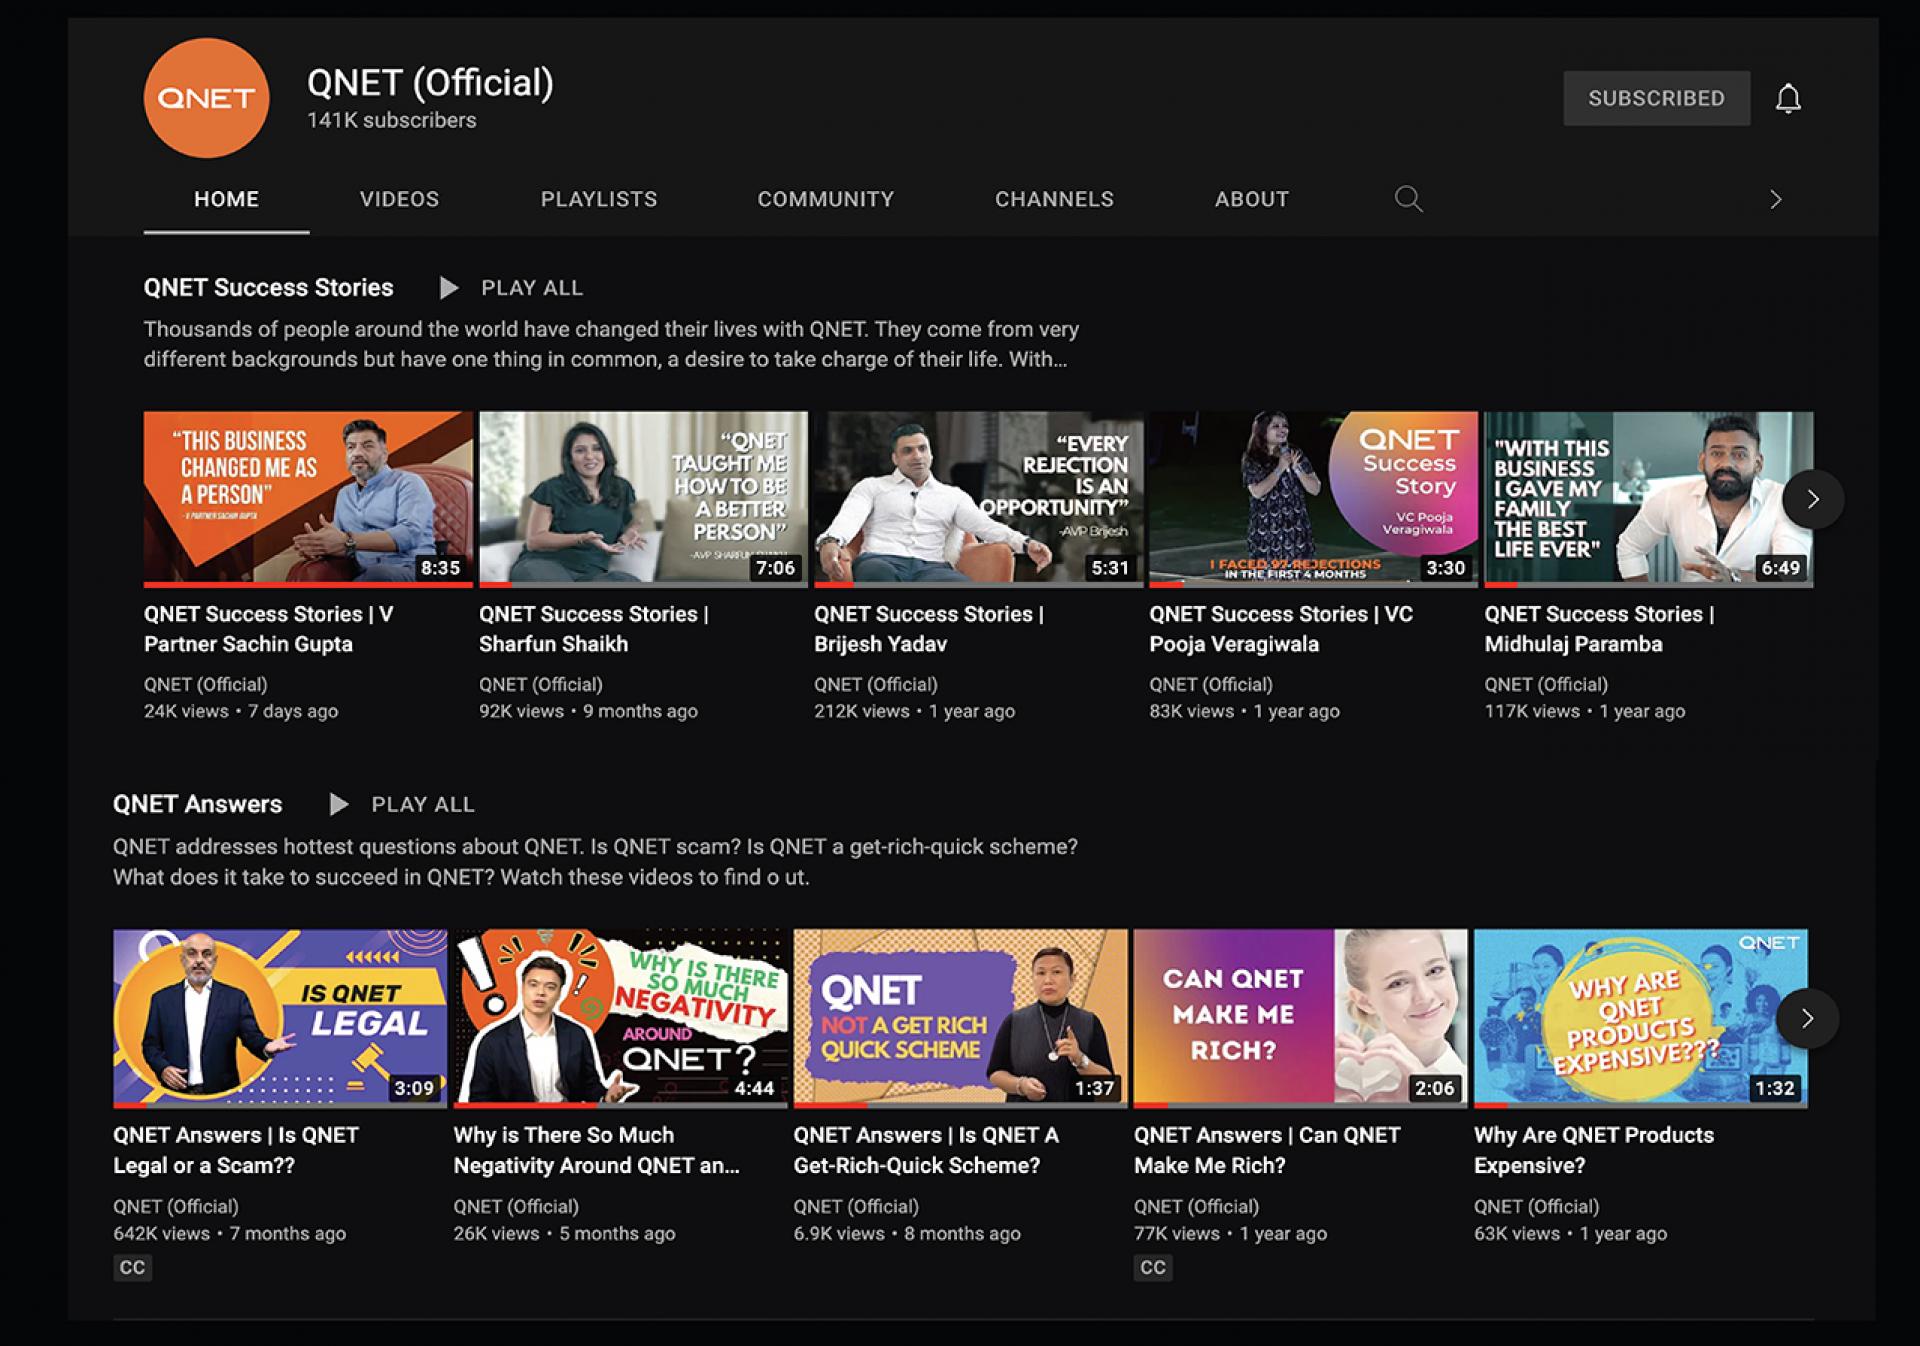Click the 4:44 duration badge on Negativity video
This screenshot has width=1920, height=1346.
[x=754, y=1088]
